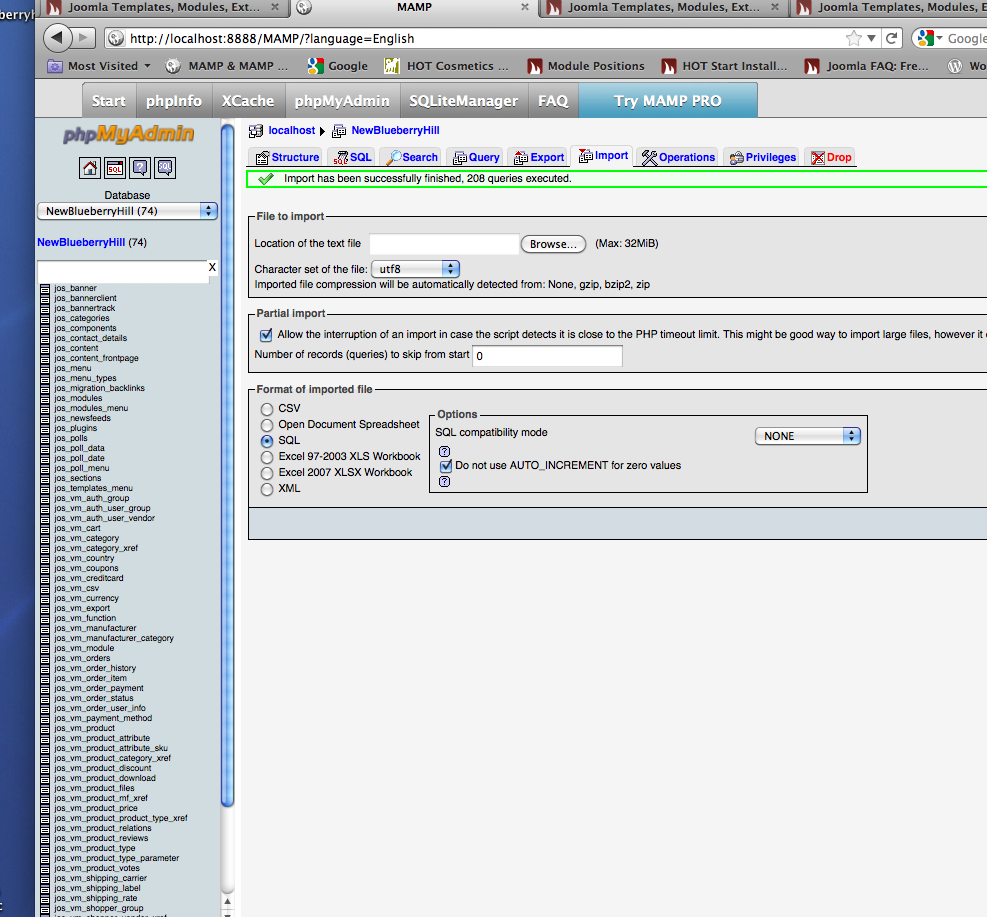Click the database icon beside NewBlueberryHill breadcrumb
The width and height of the screenshot is (987, 917).
339,131
